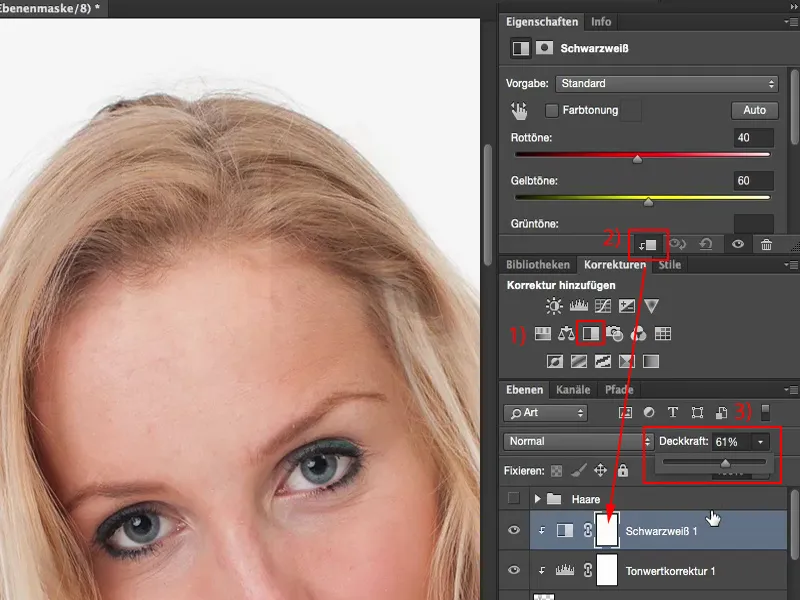Viewport: 800px width, 600px height.
Task: Open Eigenschaften panel flyout menu
Action: click(x=790, y=22)
